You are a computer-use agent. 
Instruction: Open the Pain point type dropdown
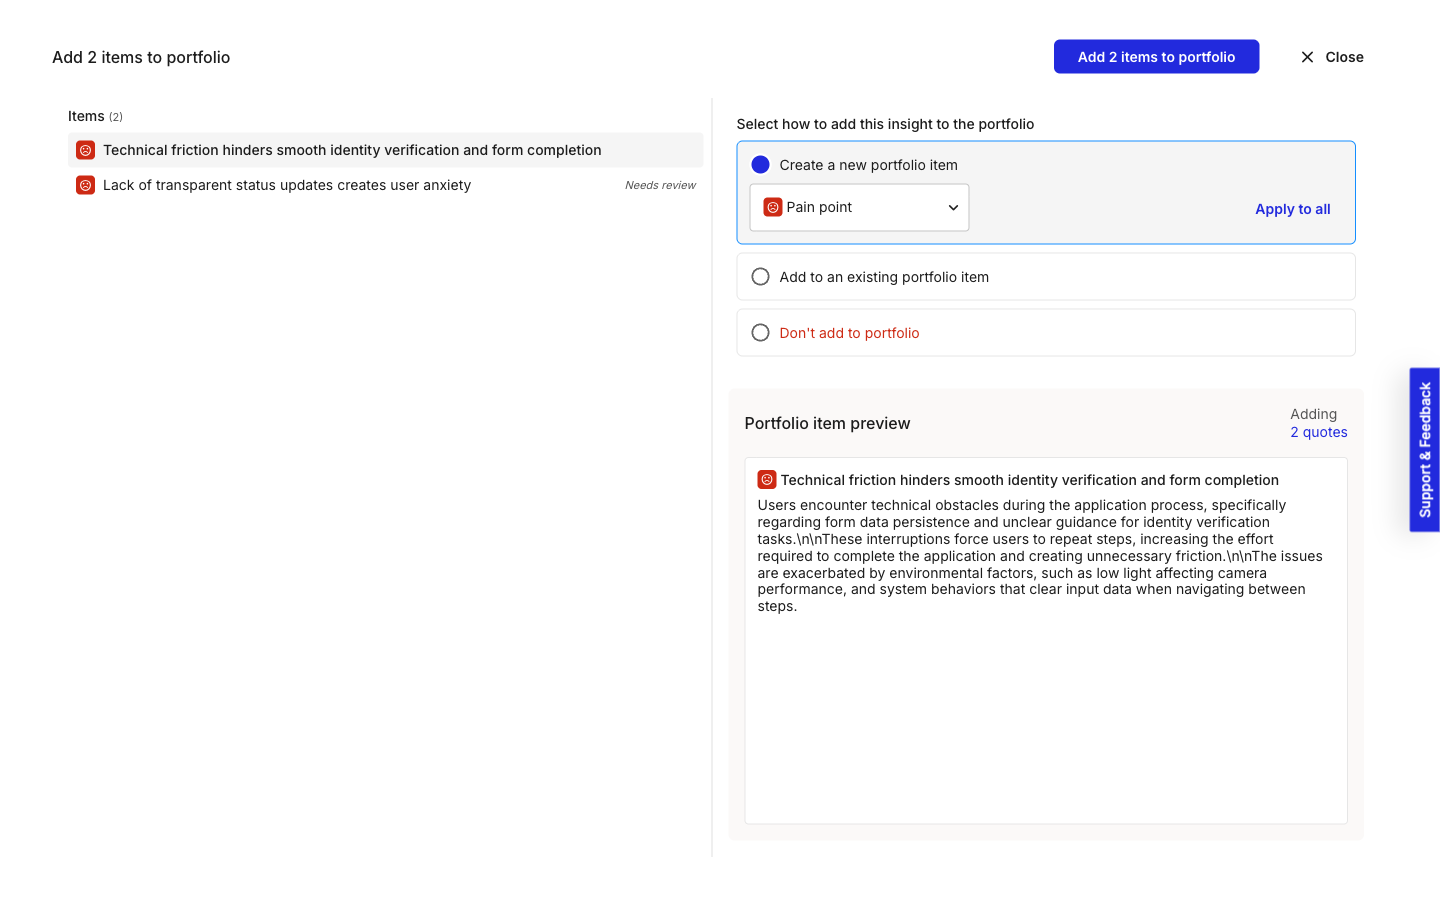[859, 207]
